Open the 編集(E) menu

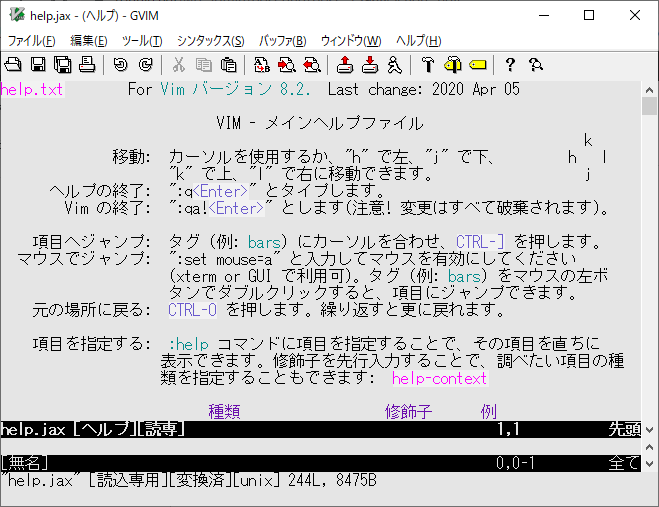coord(89,41)
